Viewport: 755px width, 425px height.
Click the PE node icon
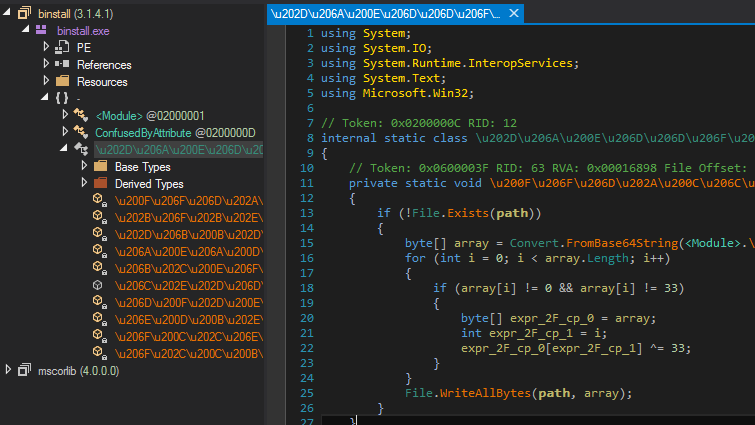62,47
